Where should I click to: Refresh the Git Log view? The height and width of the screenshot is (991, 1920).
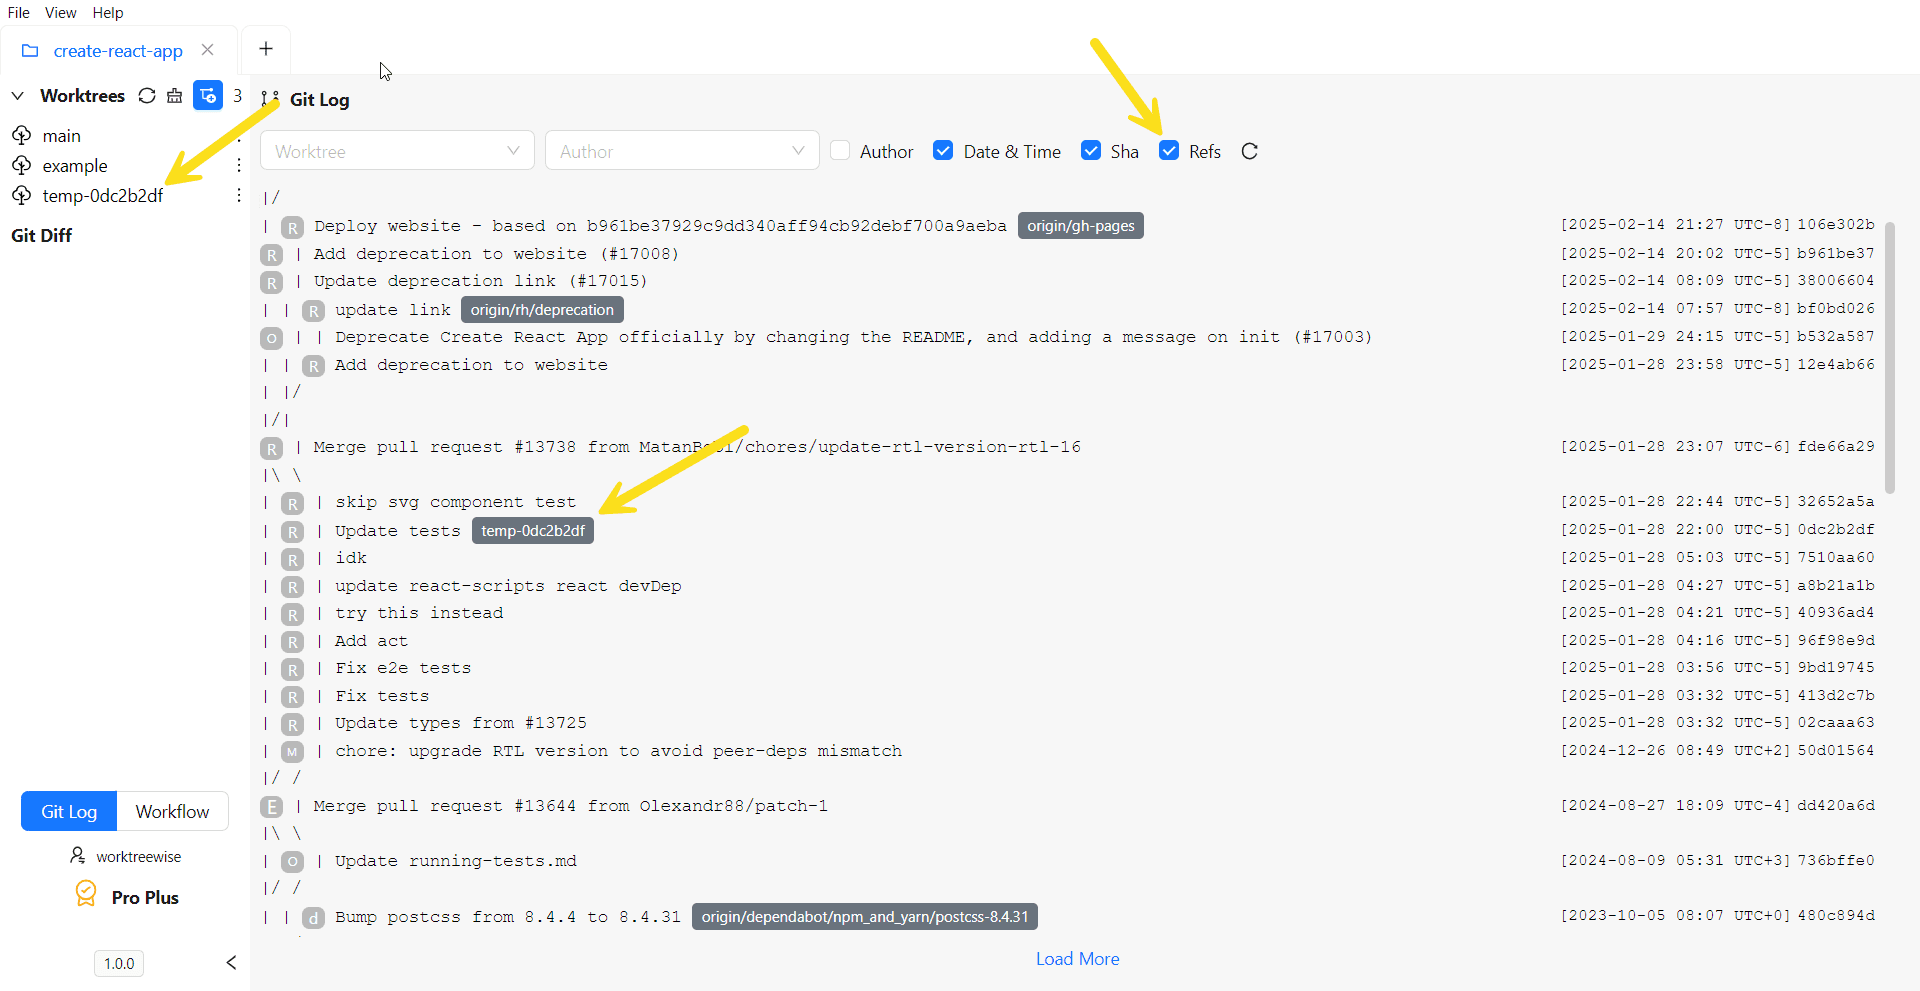1250,151
